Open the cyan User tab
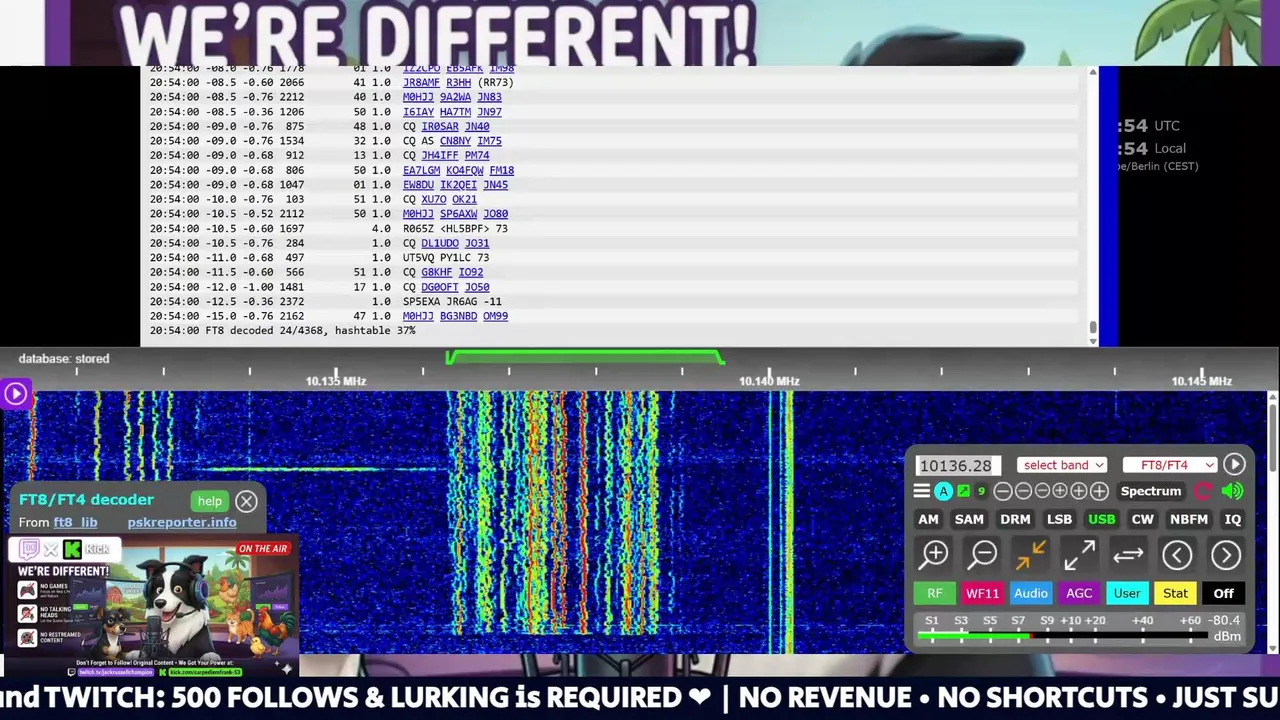The image size is (1280, 720). pos(1127,593)
